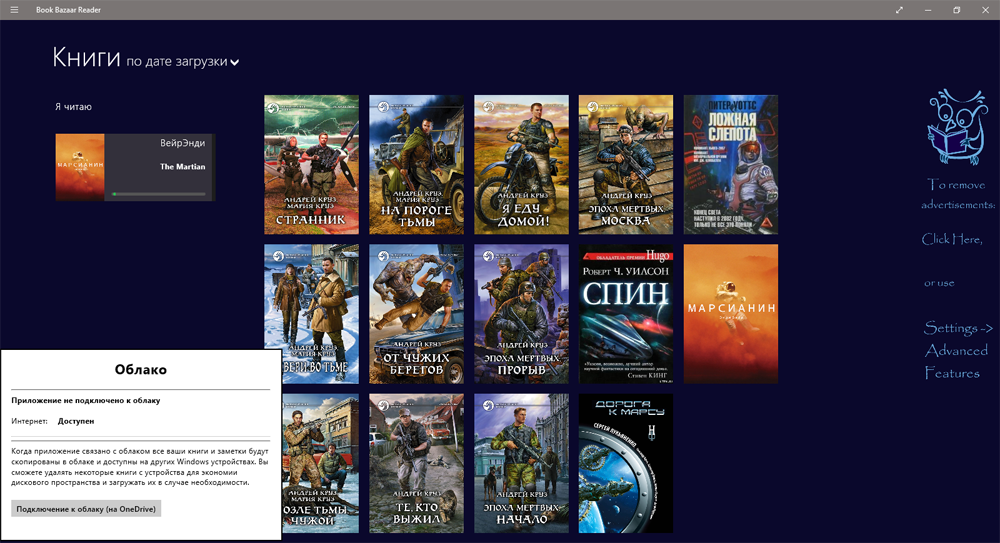The image size is (1000, 543).
Task: Open the book 'На пороге тьмы'
Action: [x=416, y=165]
